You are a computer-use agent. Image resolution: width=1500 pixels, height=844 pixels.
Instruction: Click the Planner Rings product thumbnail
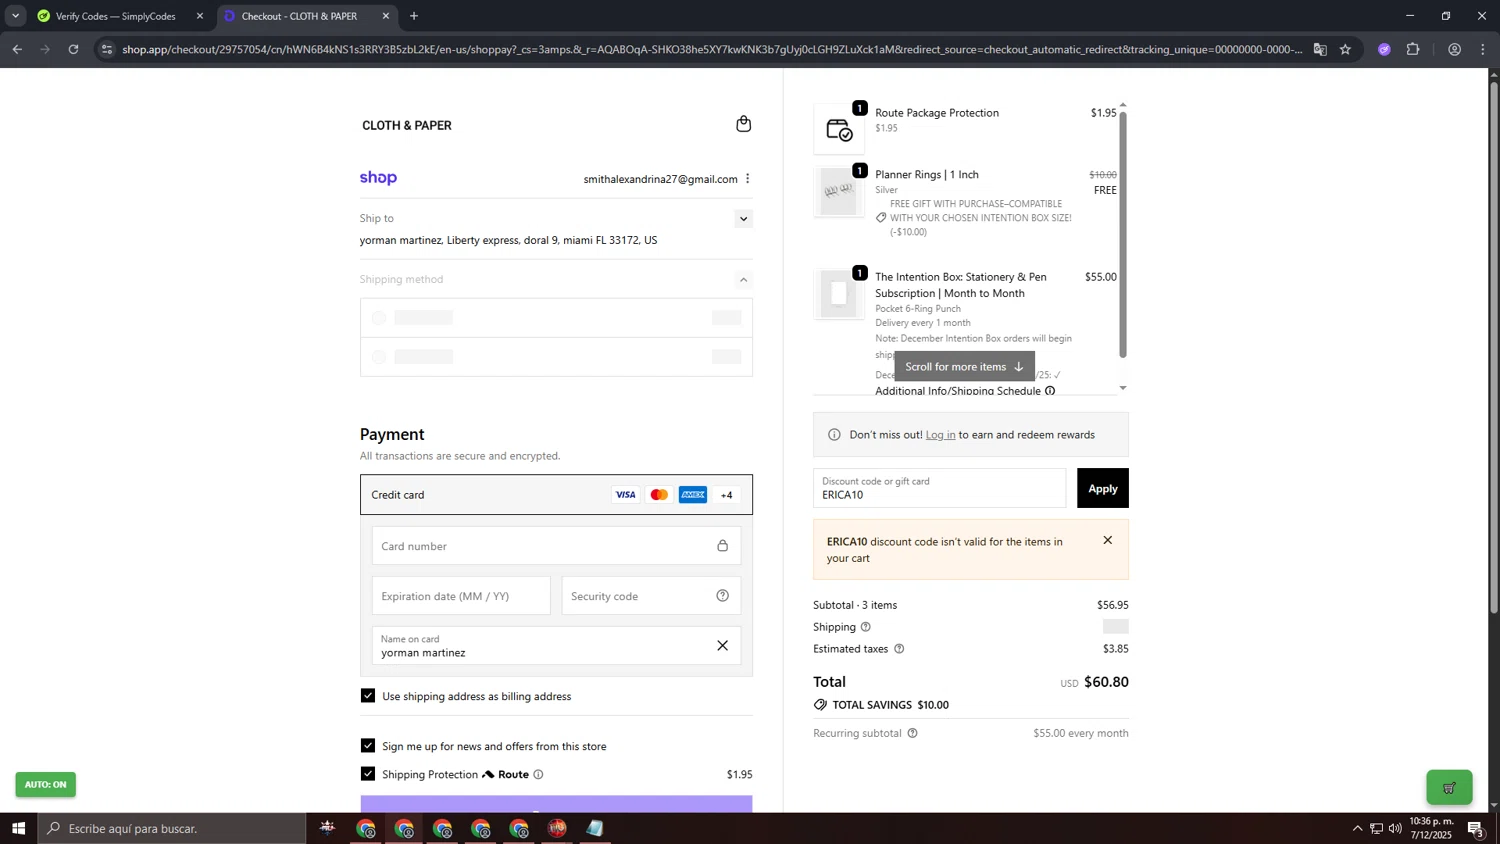[839, 192]
